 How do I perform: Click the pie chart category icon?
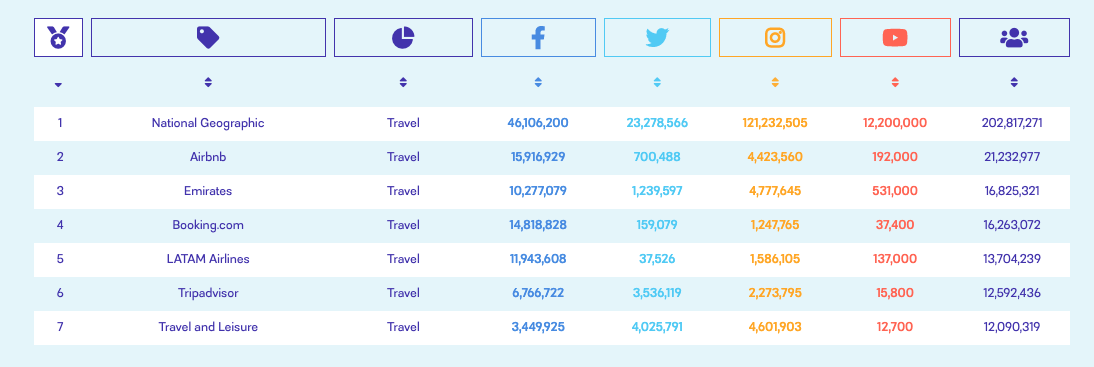403,38
